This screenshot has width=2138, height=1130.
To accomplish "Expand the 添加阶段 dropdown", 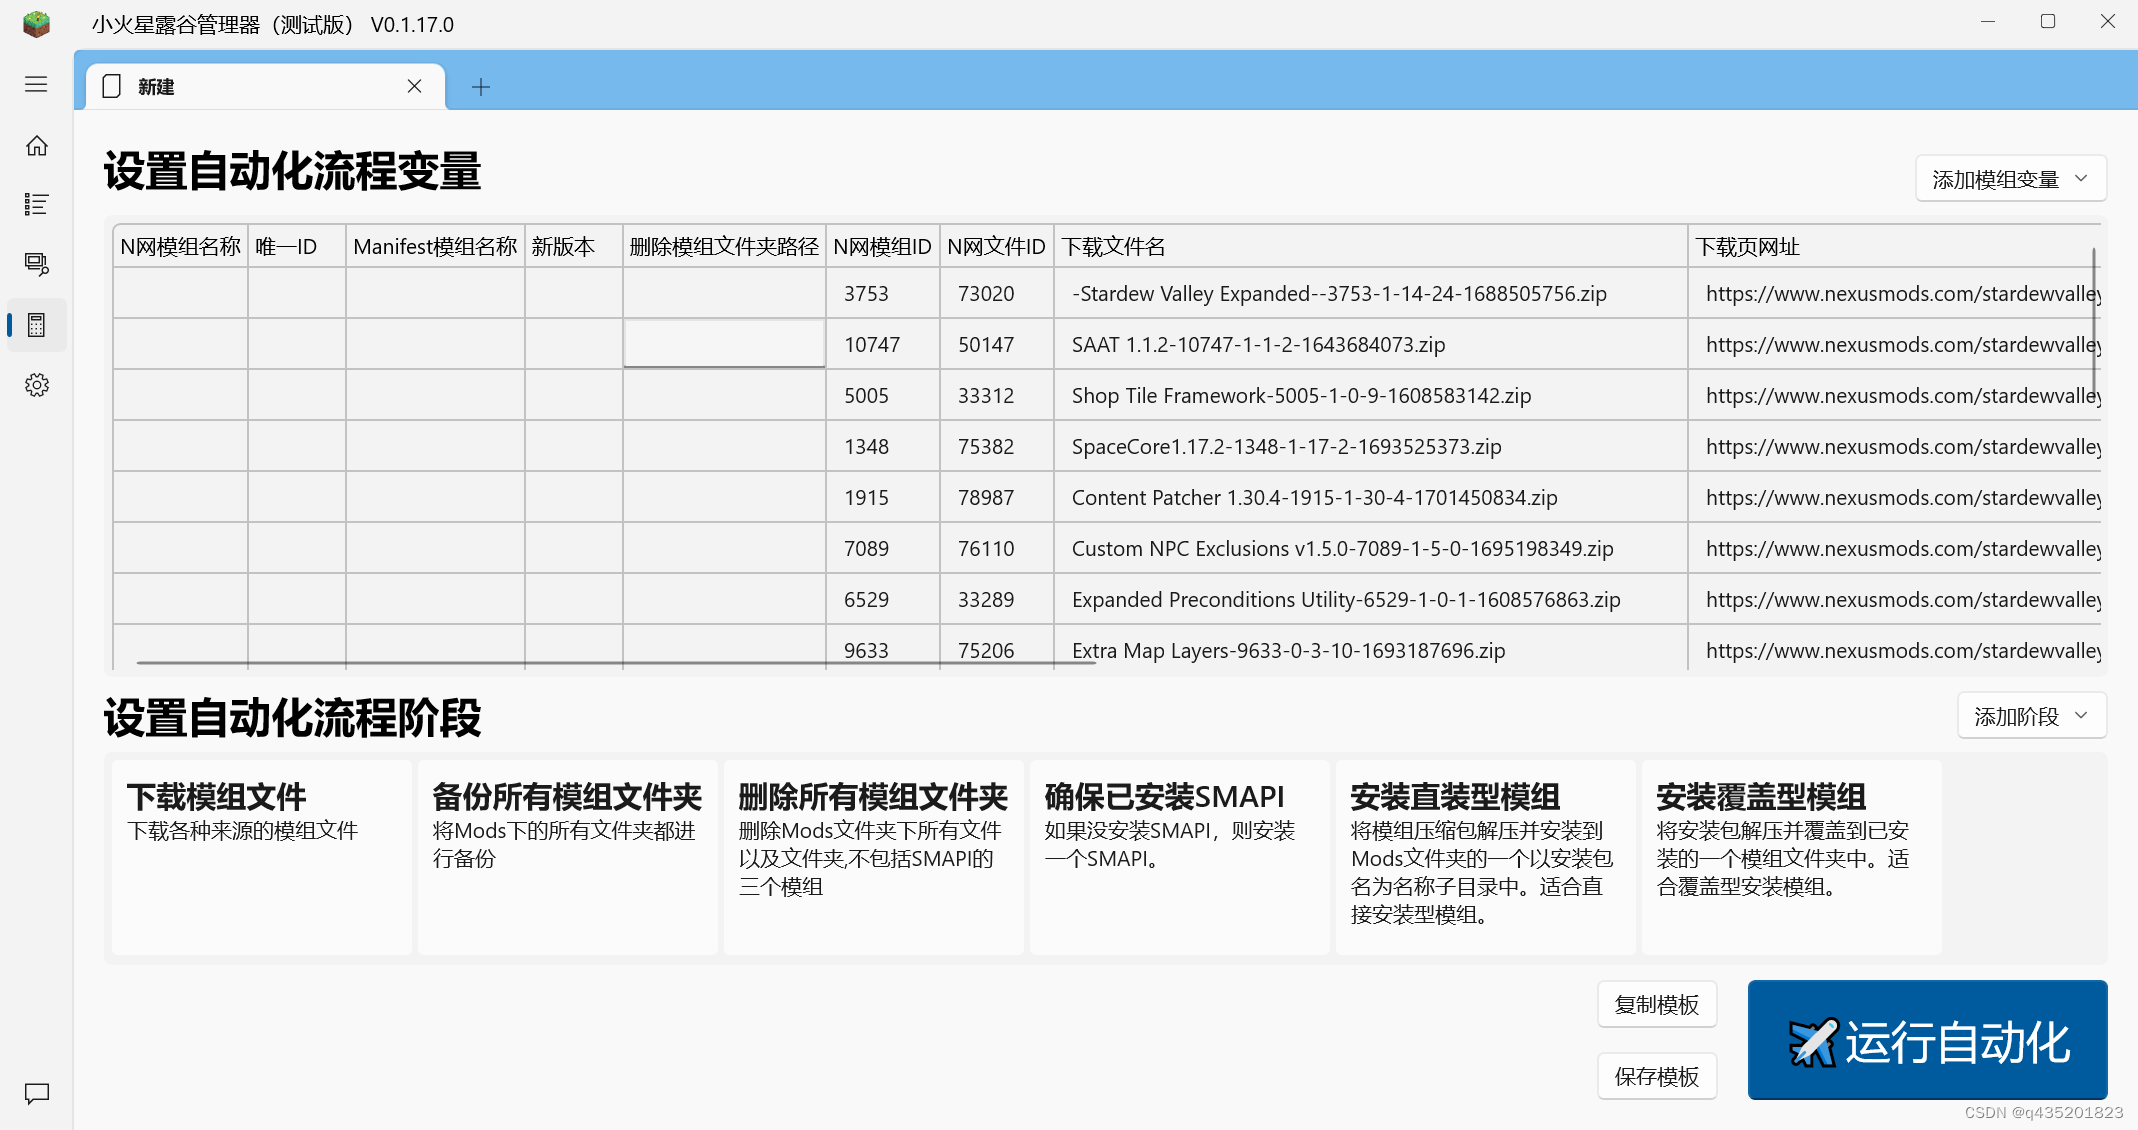I will point(2031,716).
